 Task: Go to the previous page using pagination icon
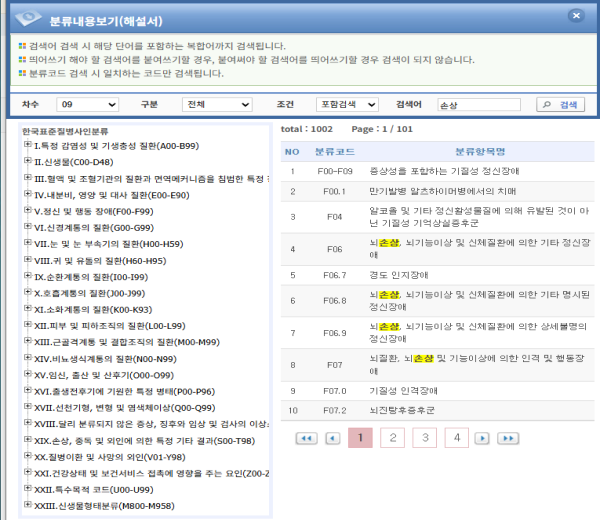tap(333, 438)
